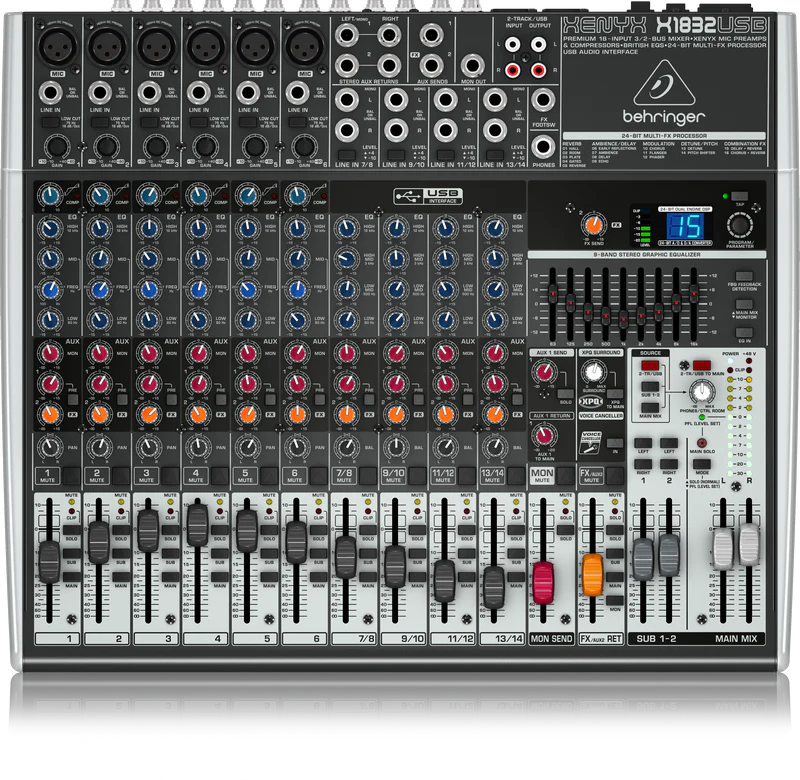
Task: Click the solo Mode button
Action: click(702, 465)
